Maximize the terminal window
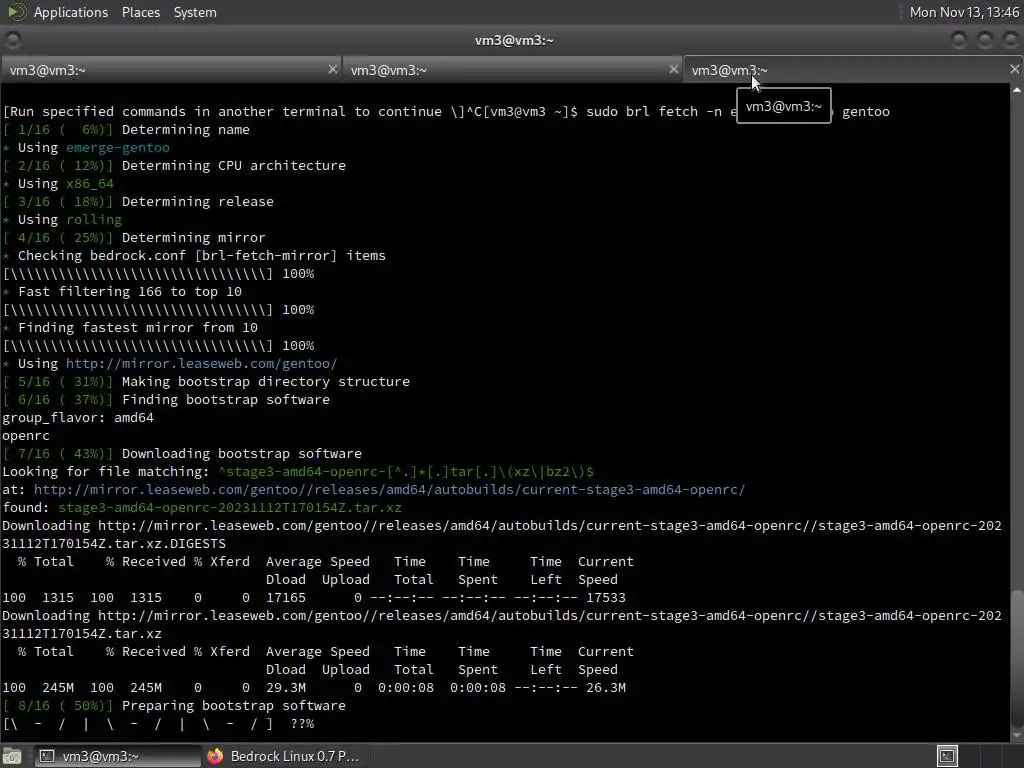Screen dimensions: 1024x768 (984, 40)
